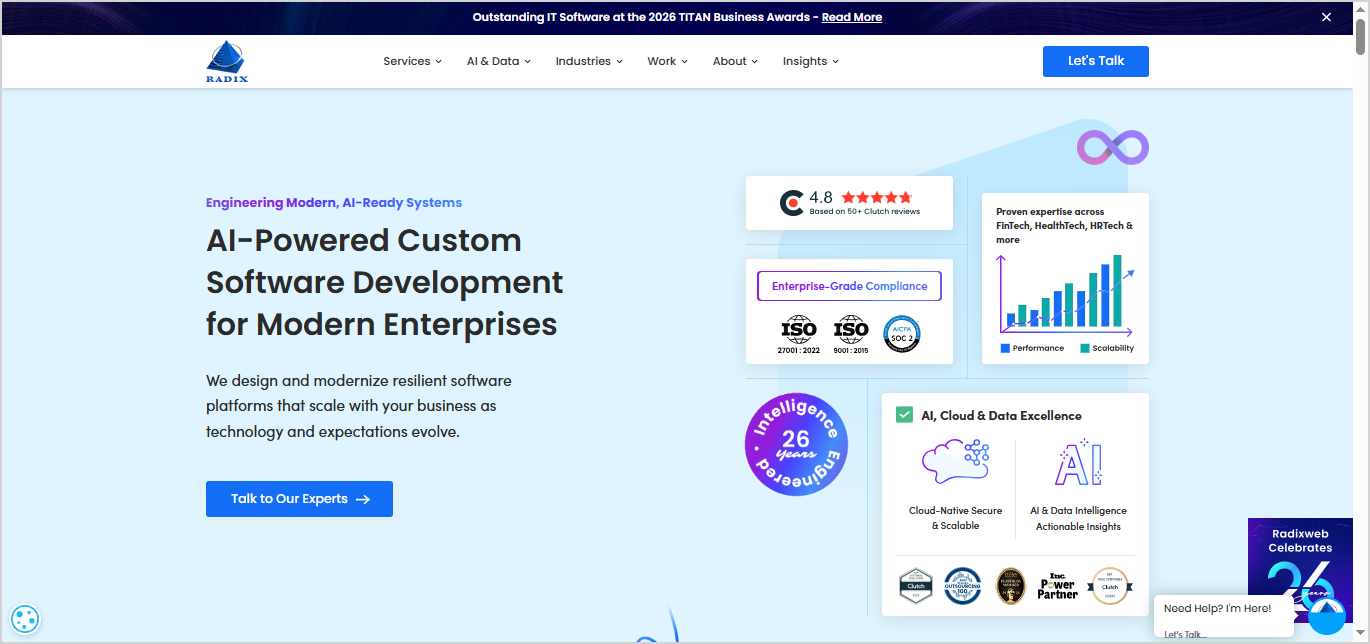Click the 26 Years Intelligence Engineered badge
The width and height of the screenshot is (1370, 644).
coord(796,444)
